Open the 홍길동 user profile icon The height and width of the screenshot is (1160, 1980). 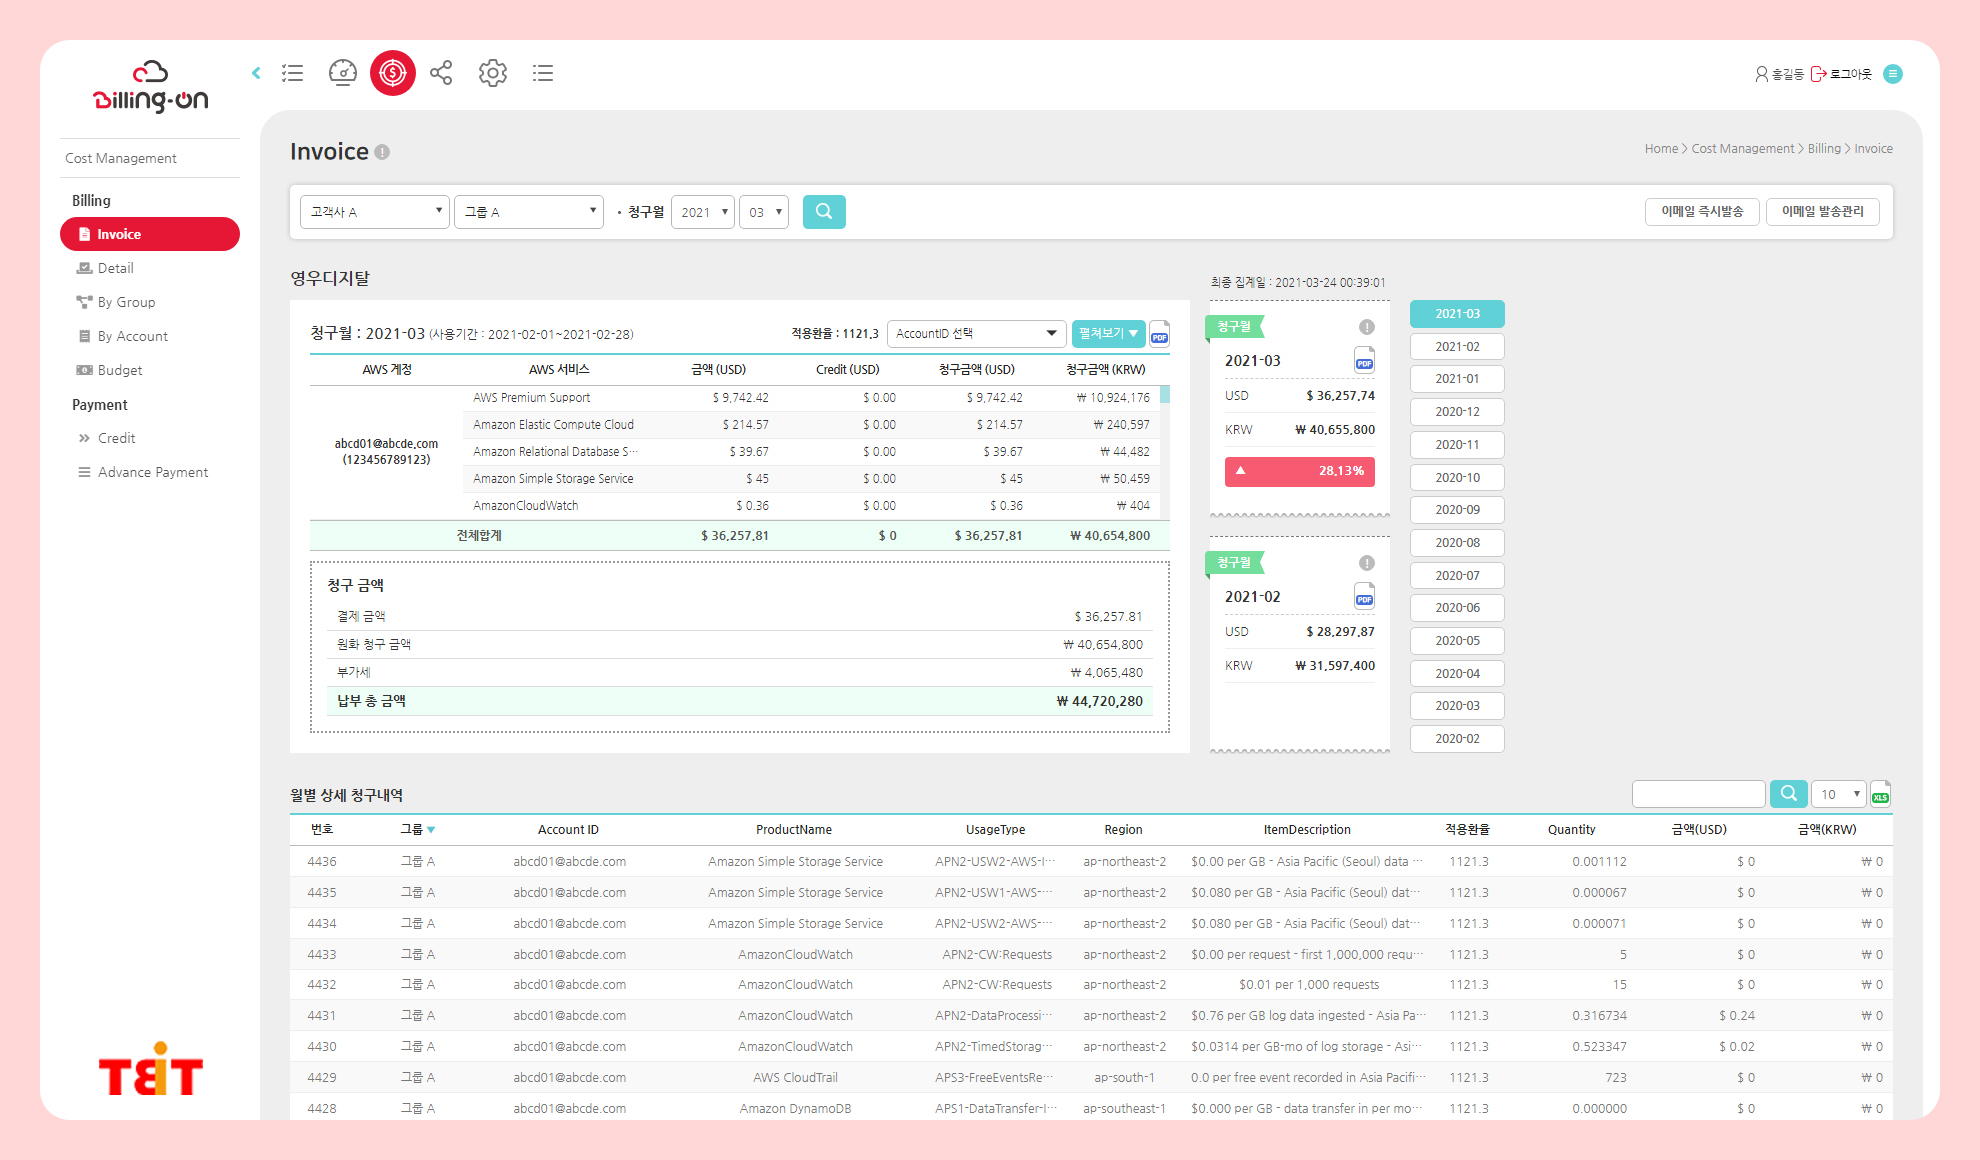1762,72
